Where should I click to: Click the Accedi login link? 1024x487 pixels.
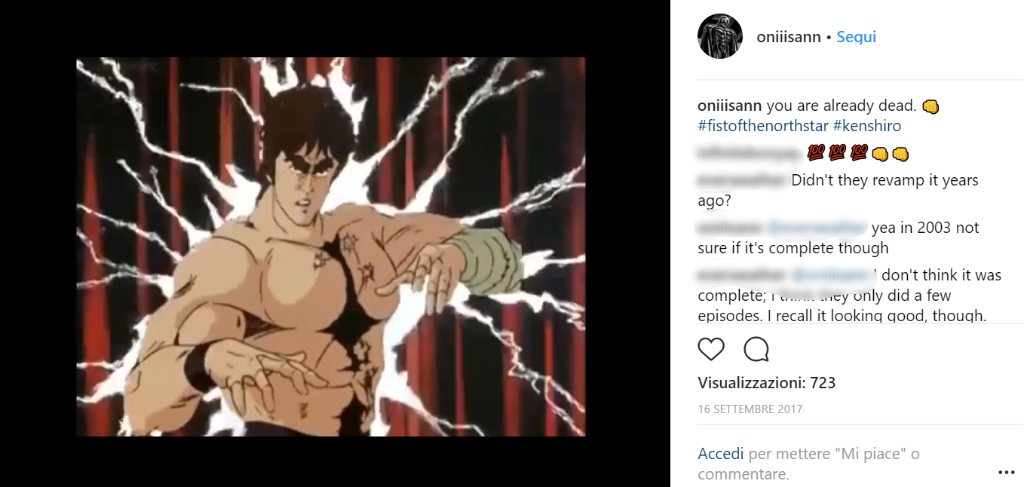pyautogui.click(x=721, y=453)
